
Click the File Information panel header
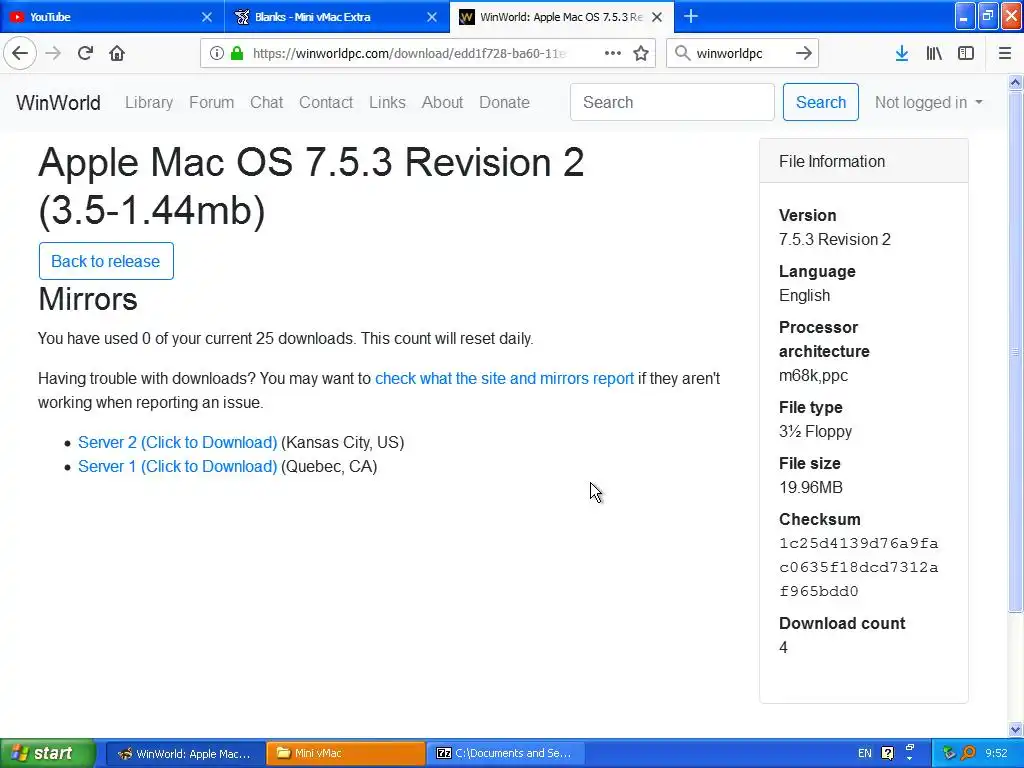(x=863, y=161)
